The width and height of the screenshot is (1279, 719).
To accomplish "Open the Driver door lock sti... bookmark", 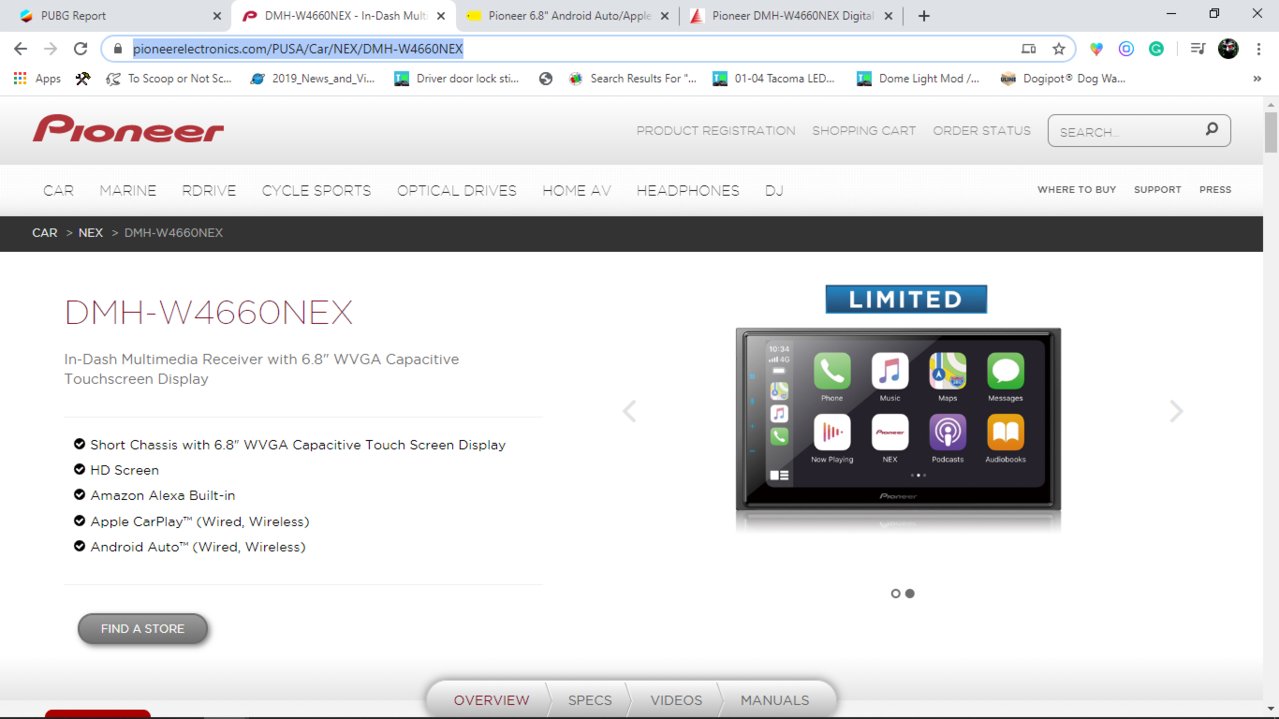I will 457,78.
